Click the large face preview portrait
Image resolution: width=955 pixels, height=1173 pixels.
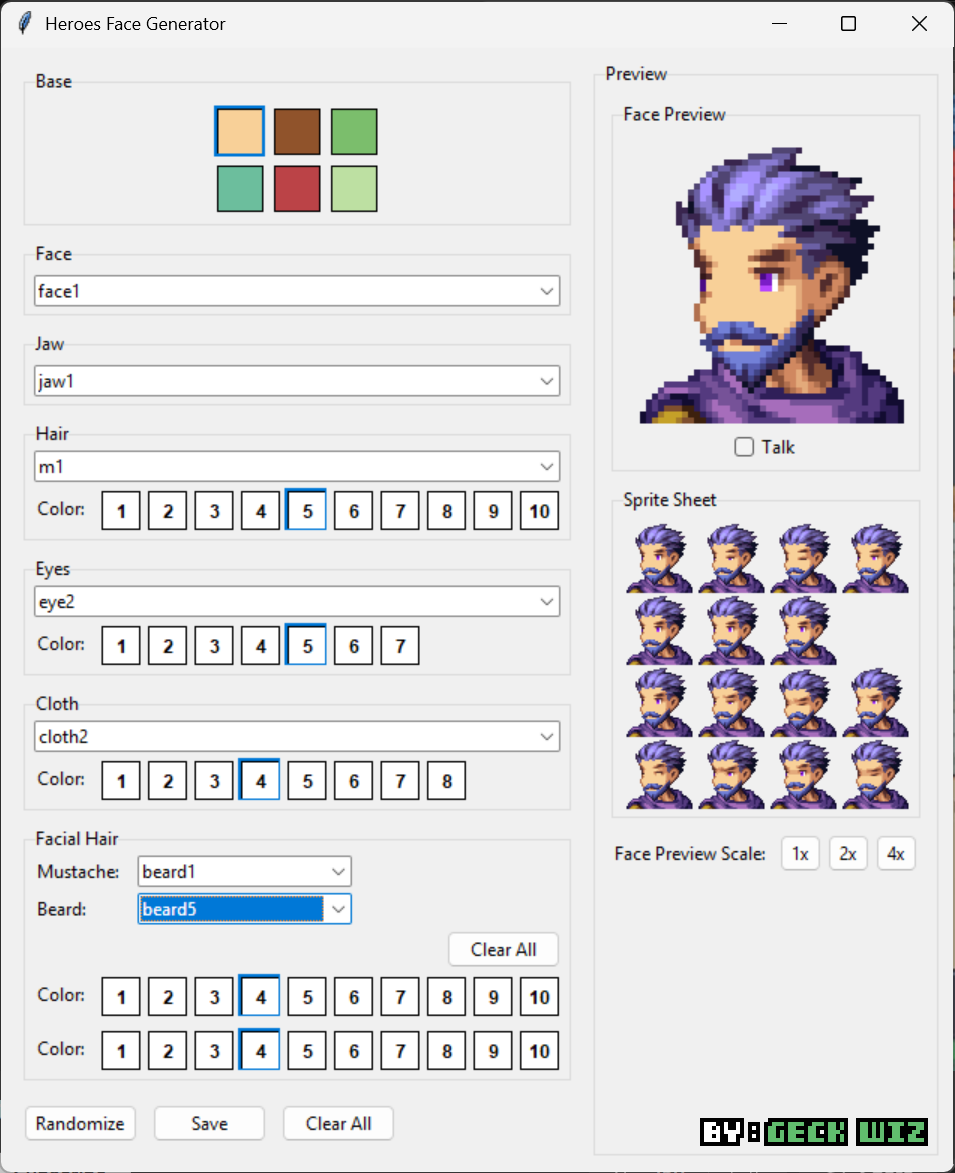772,285
